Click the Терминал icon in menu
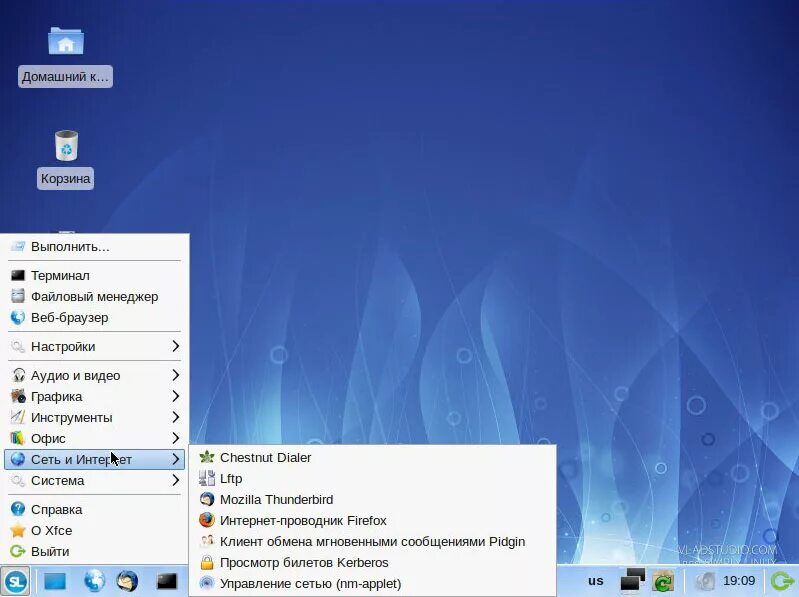Screen dimensions: 799x597 tap(18, 276)
